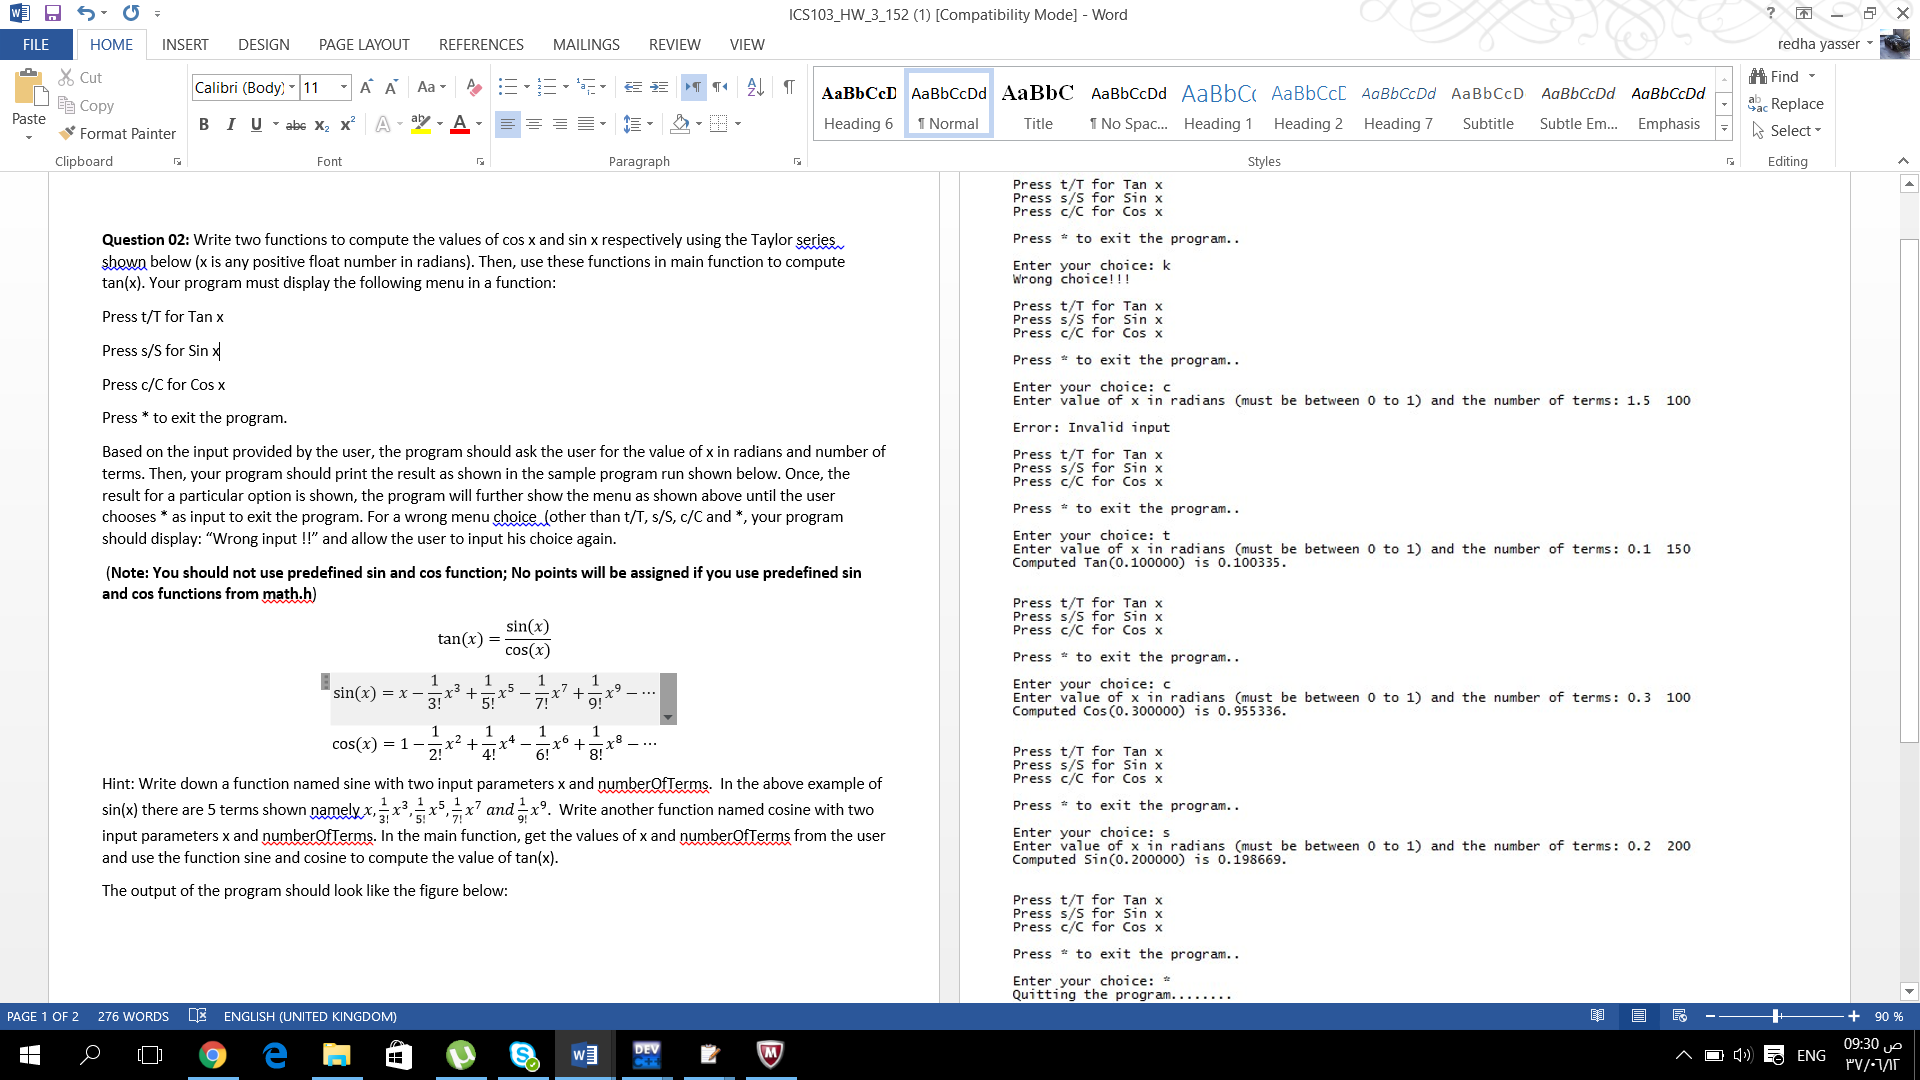Open Chrome from the taskbar

213,1055
